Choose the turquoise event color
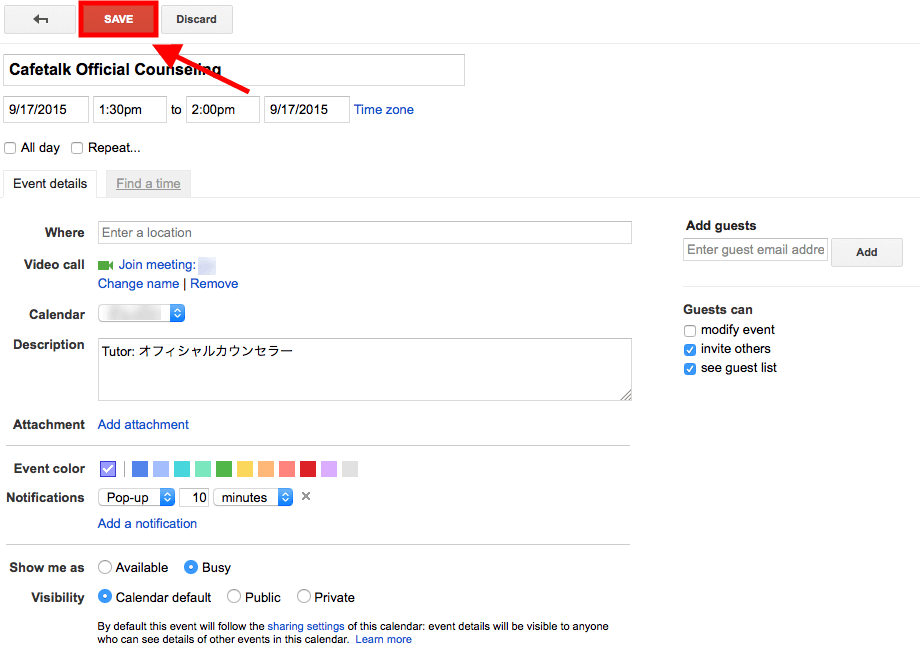The width and height of the screenshot is (920, 657). point(182,469)
